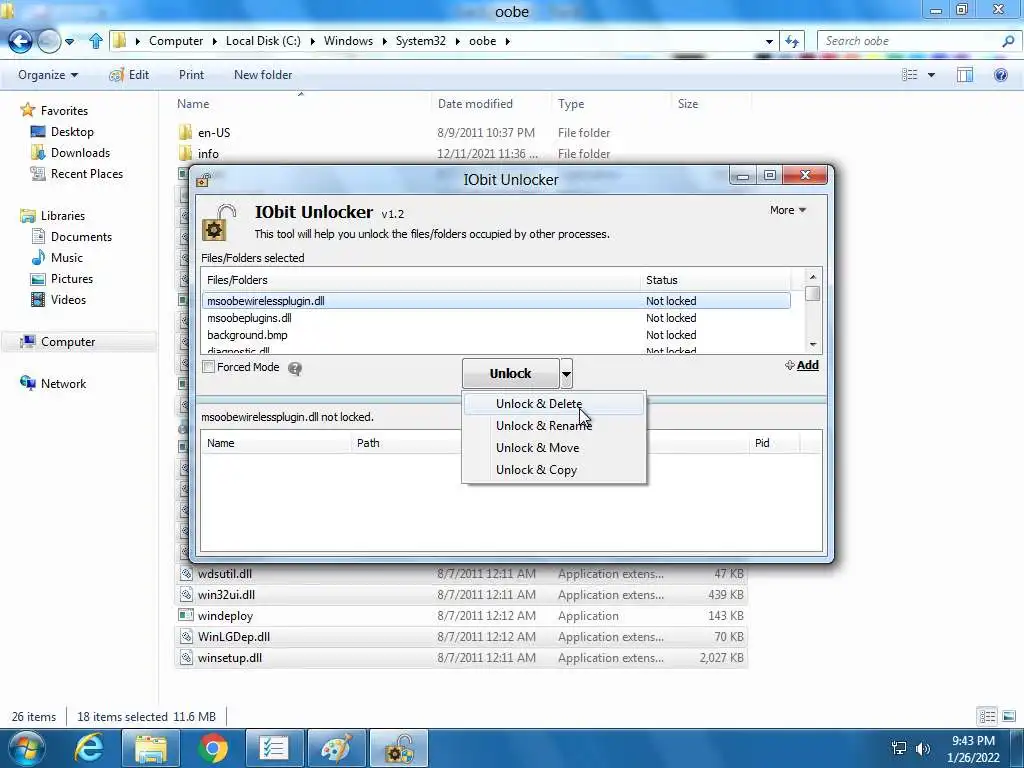
Task: Expand the address bar history dropdown
Action: pos(769,41)
